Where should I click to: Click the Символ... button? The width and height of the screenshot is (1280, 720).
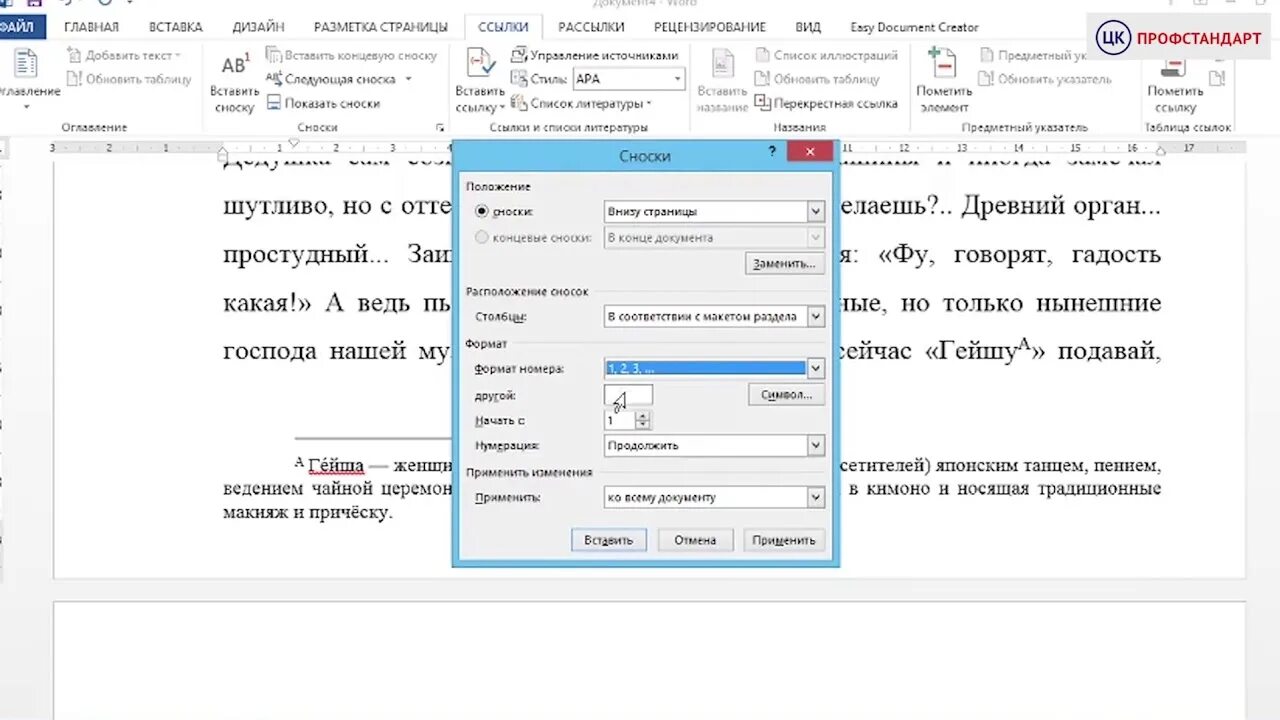tap(786, 395)
